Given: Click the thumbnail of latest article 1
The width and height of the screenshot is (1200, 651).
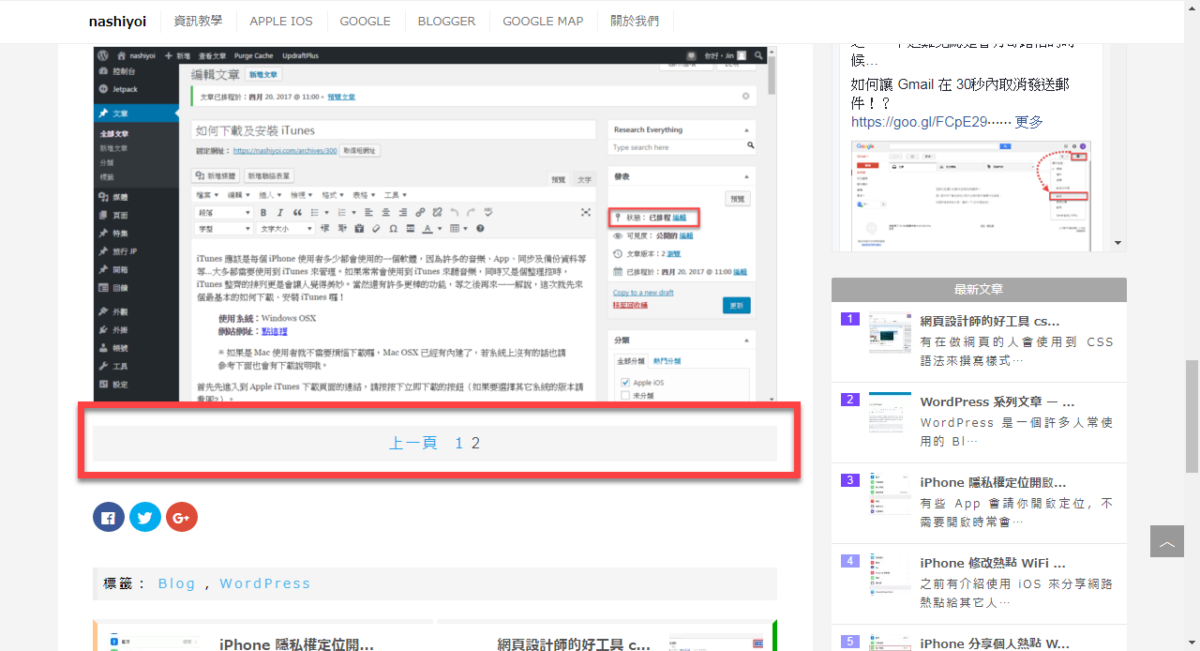Looking at the screenshot, I should coord(890,332).
